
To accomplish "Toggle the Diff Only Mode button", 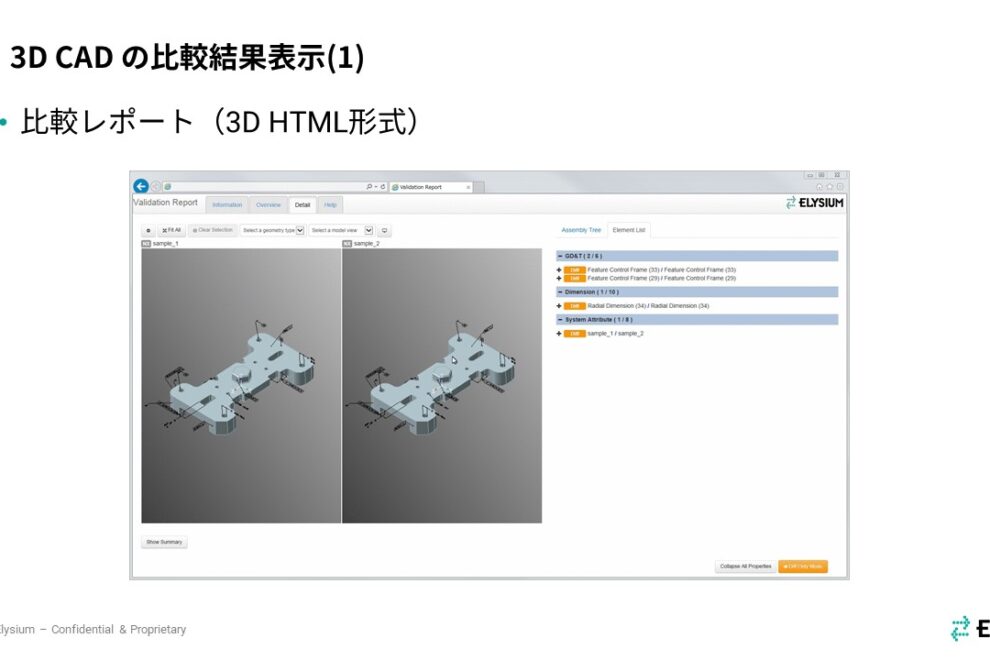I will coord(803,566).
